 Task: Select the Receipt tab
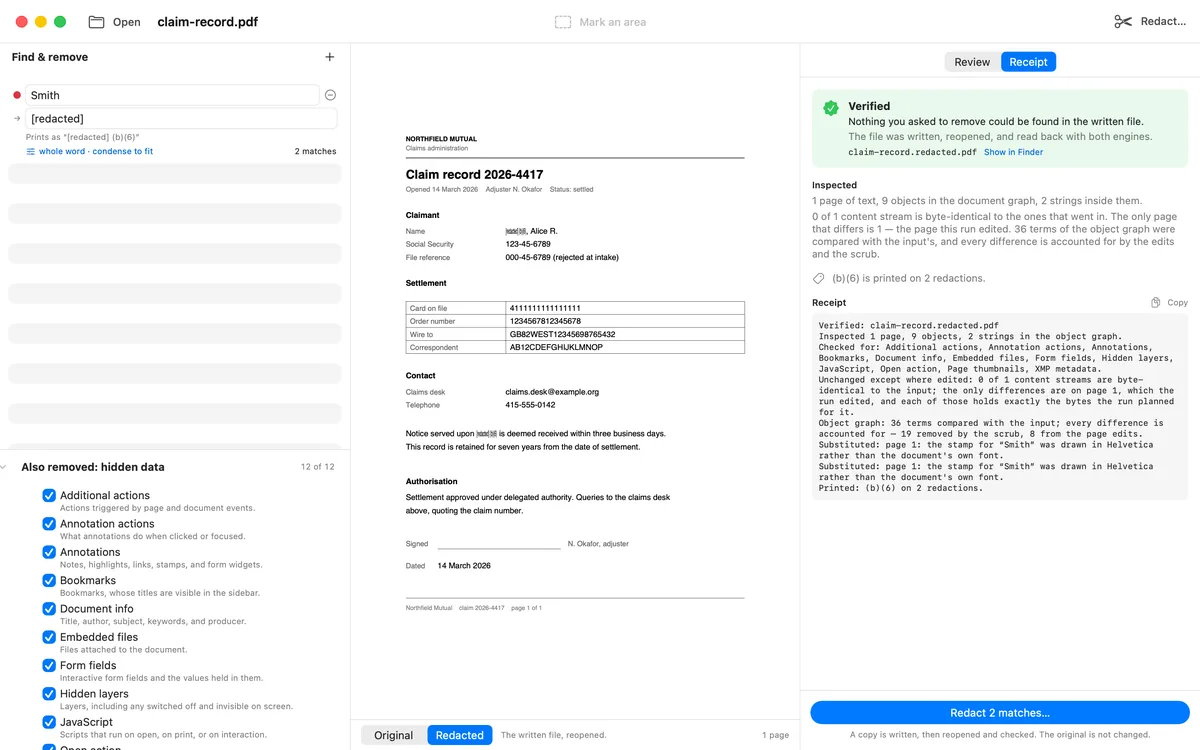1028,62
